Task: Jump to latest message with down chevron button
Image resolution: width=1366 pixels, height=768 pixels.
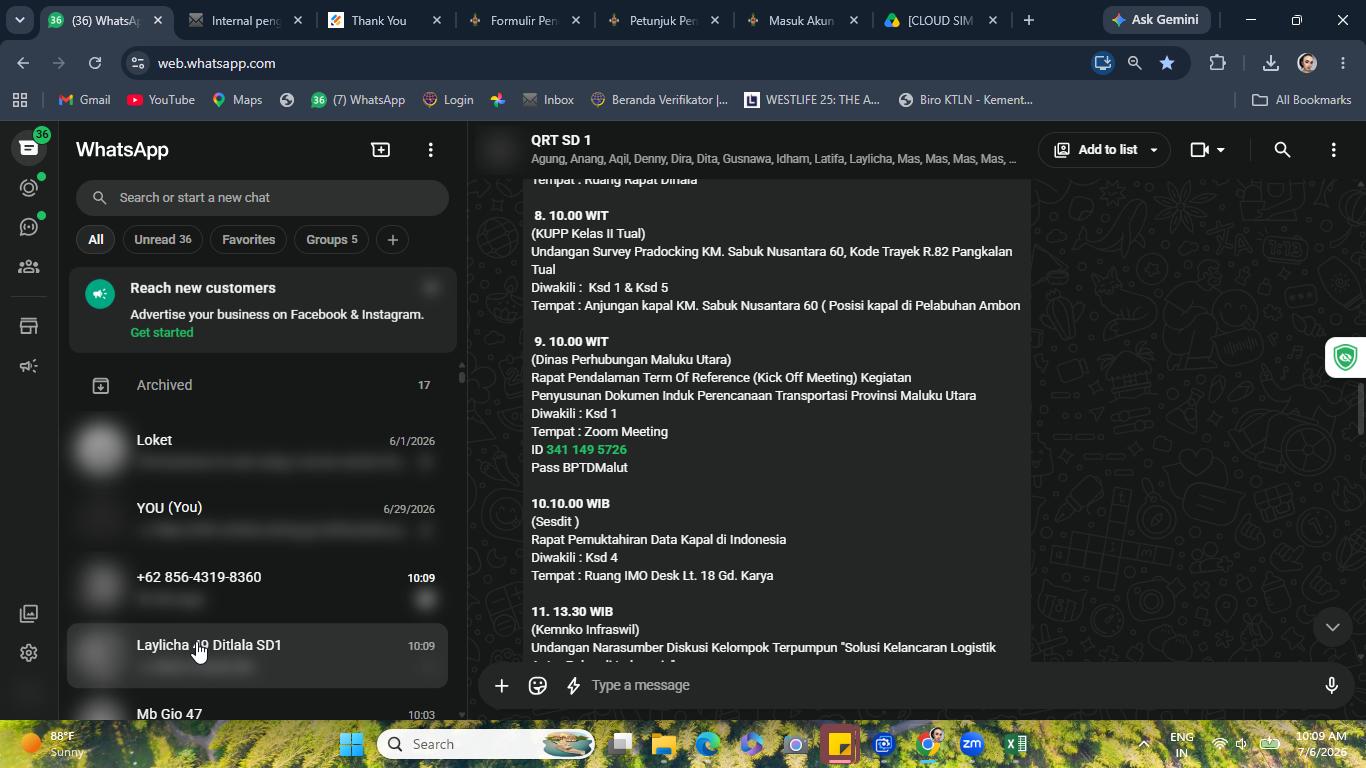Action: tap(1332, 627)
